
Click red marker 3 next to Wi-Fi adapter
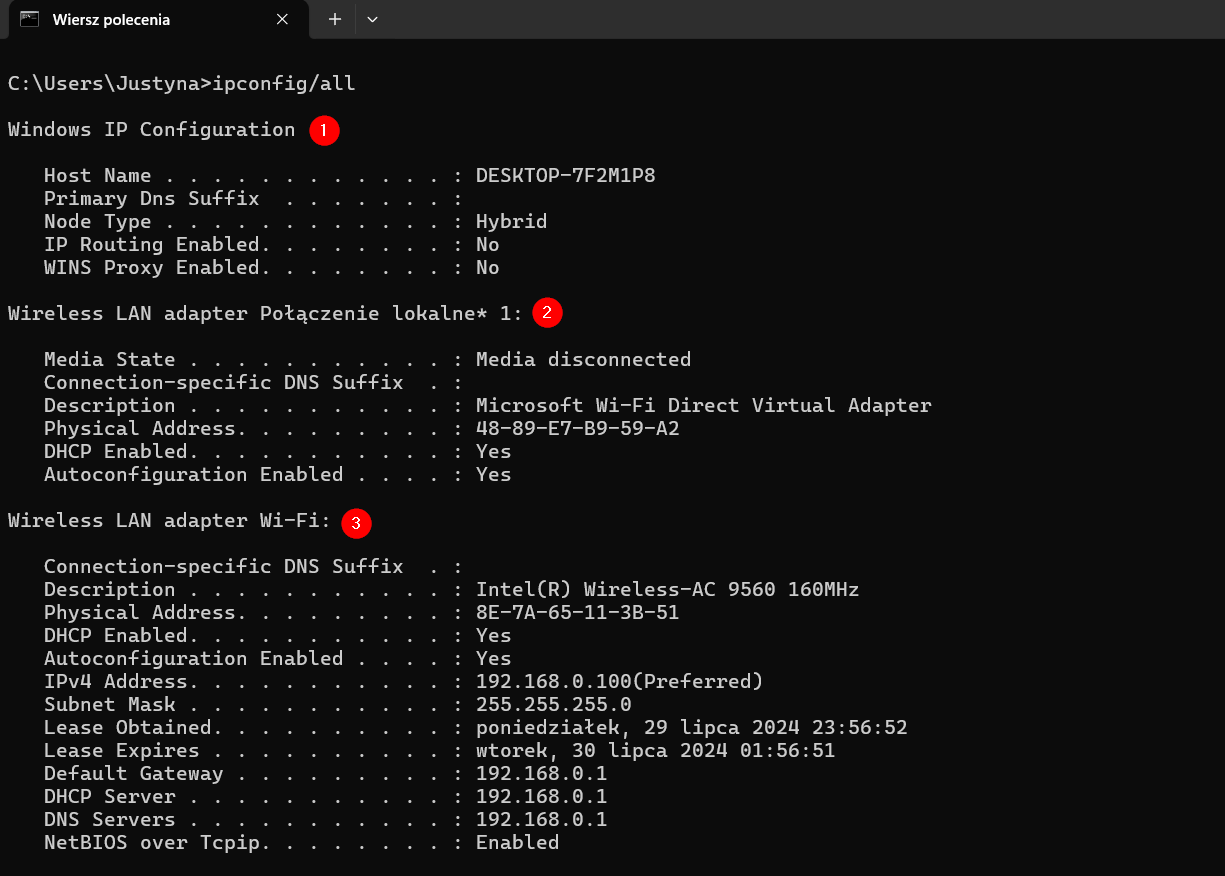[356, 523]
